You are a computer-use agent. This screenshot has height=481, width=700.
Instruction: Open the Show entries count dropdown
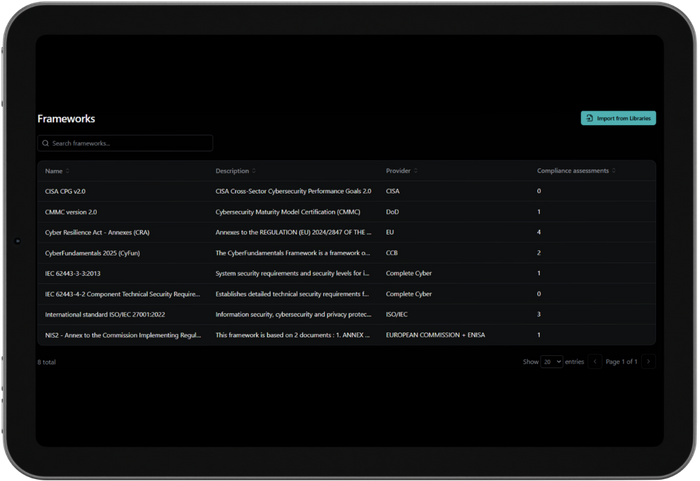pos(551,362)
